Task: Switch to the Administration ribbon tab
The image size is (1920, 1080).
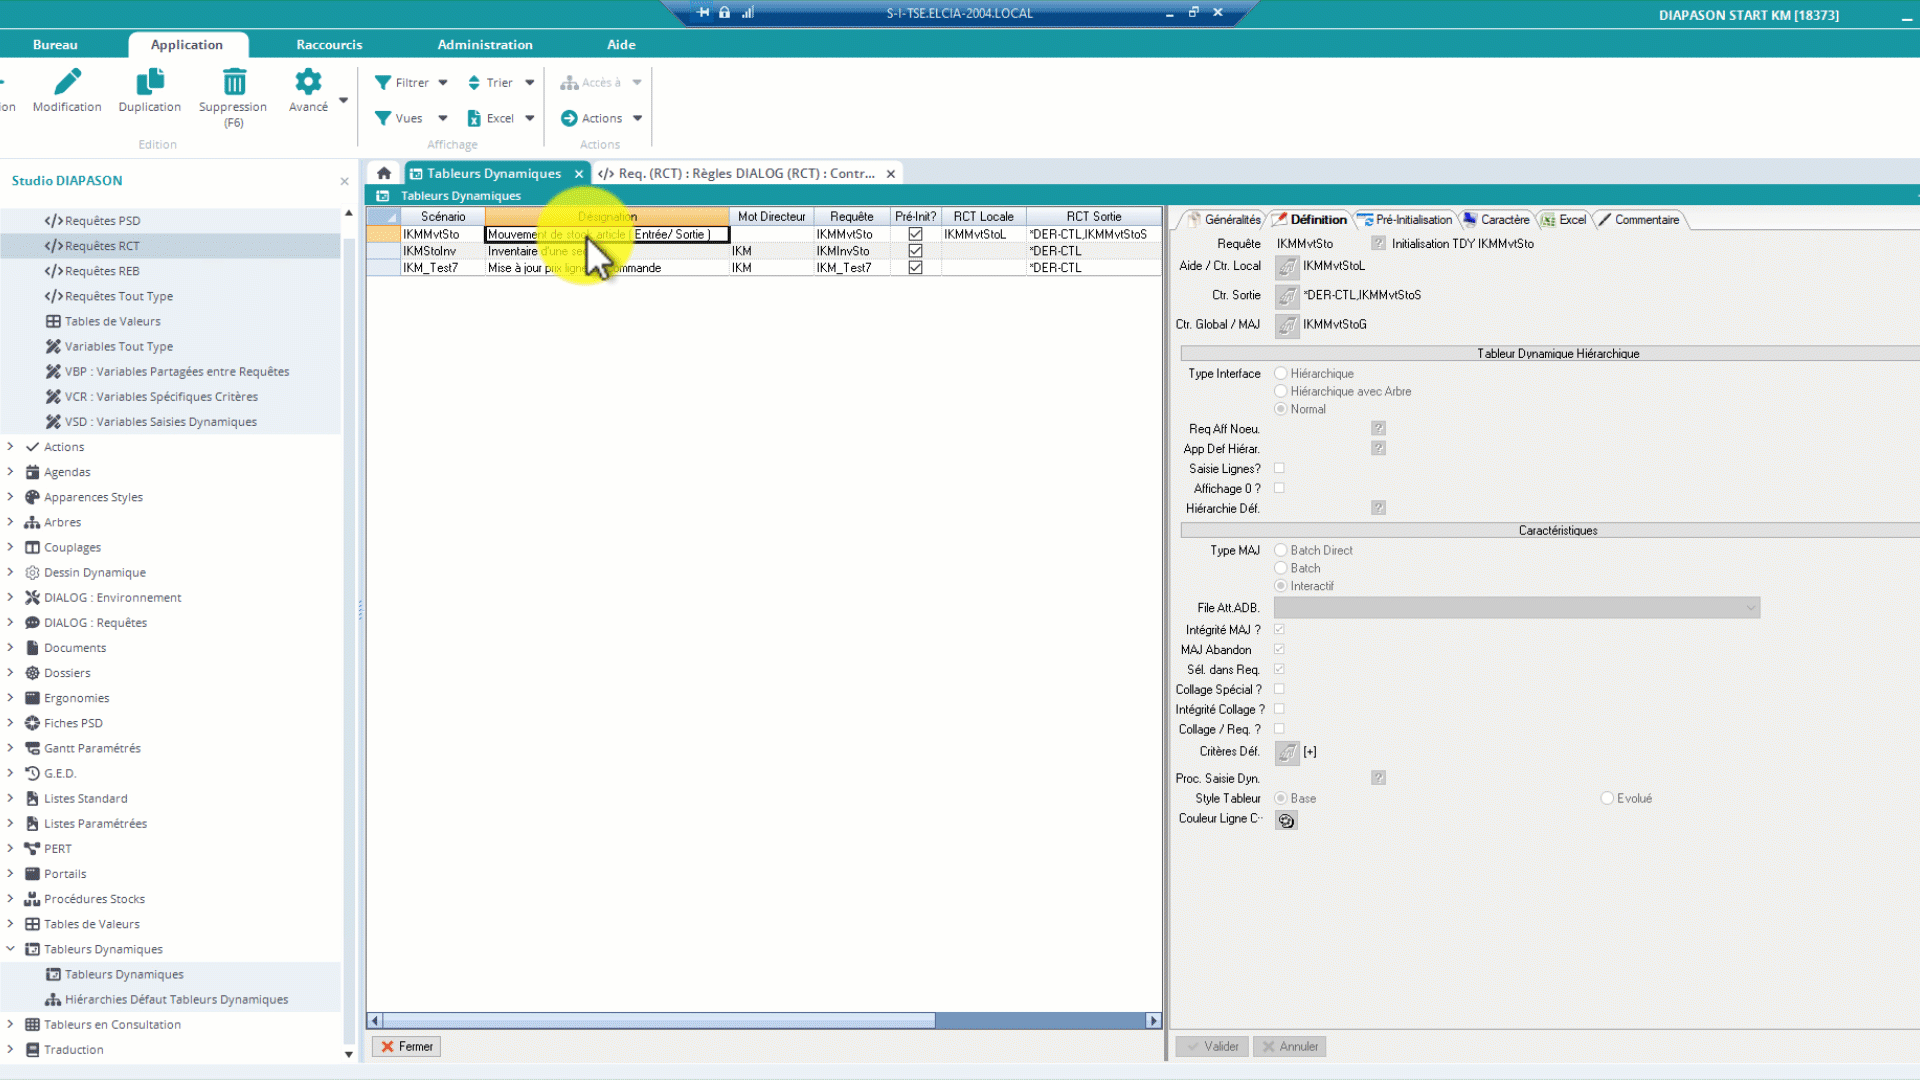Action: [x=484, y=45]
